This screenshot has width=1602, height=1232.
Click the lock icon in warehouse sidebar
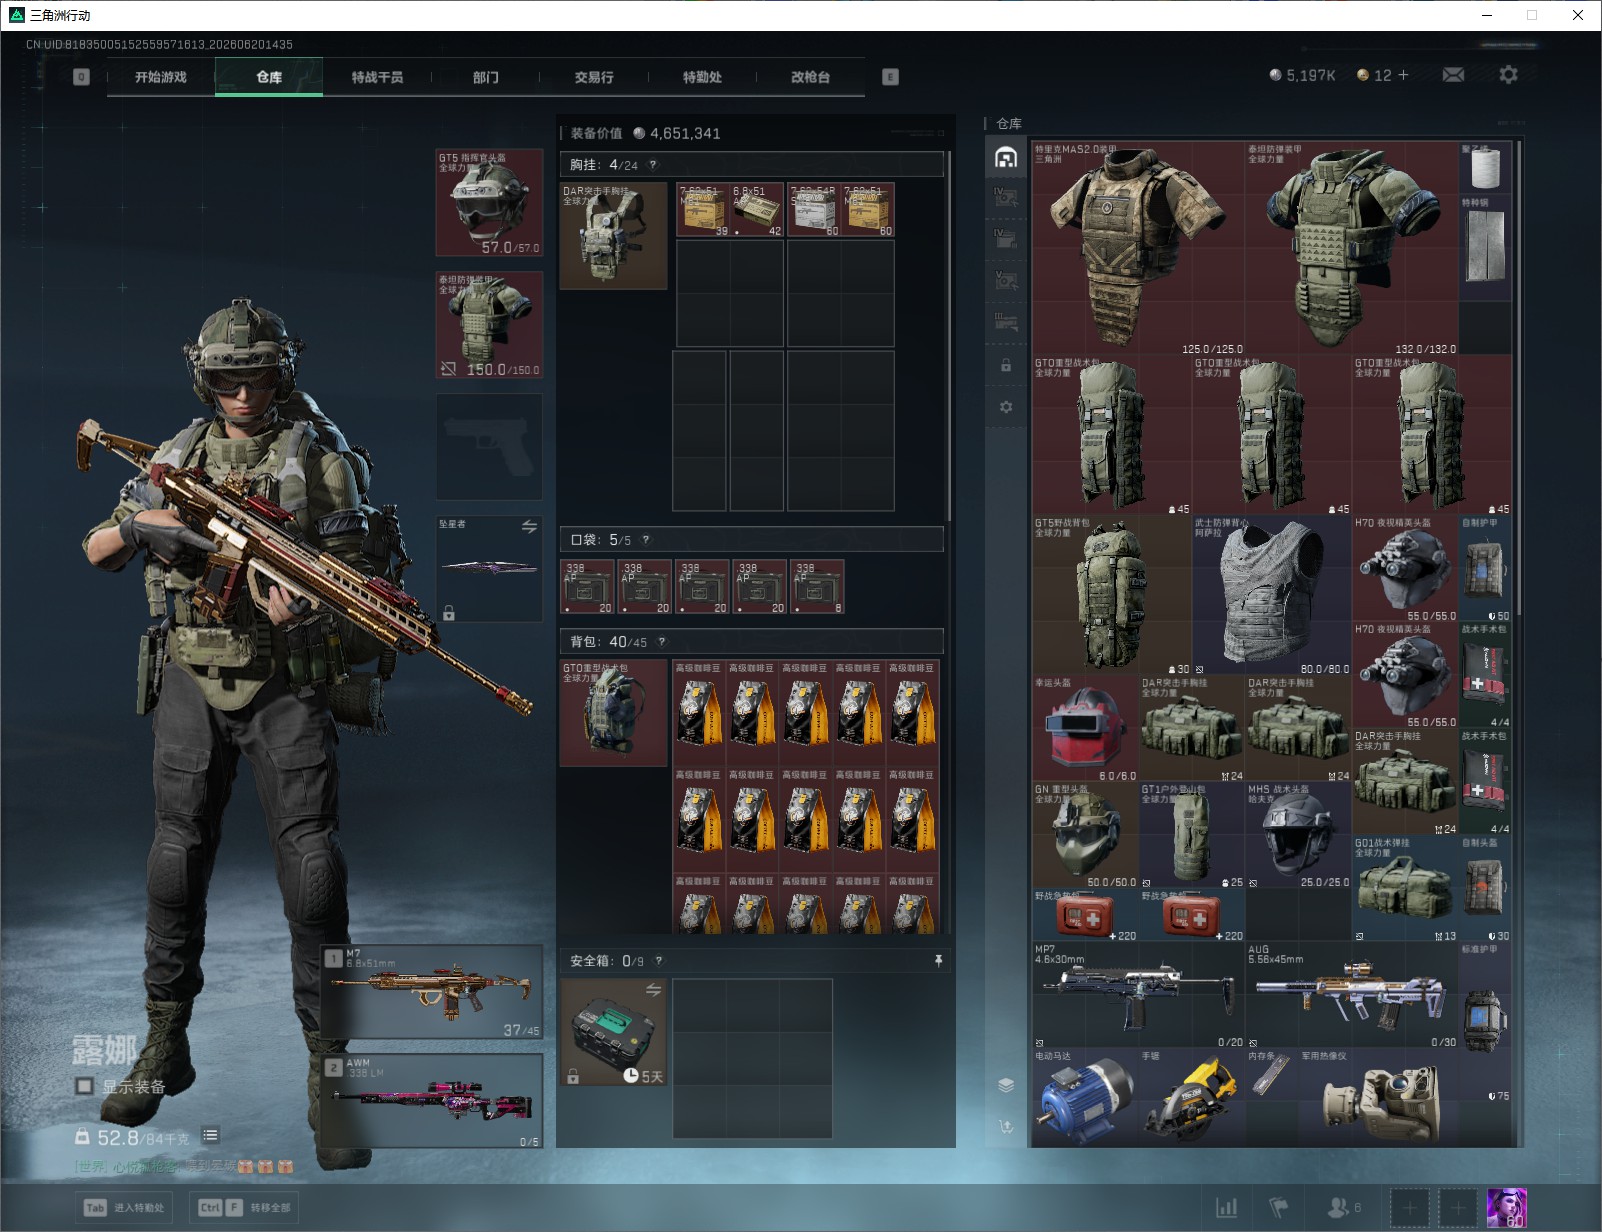1006,366
